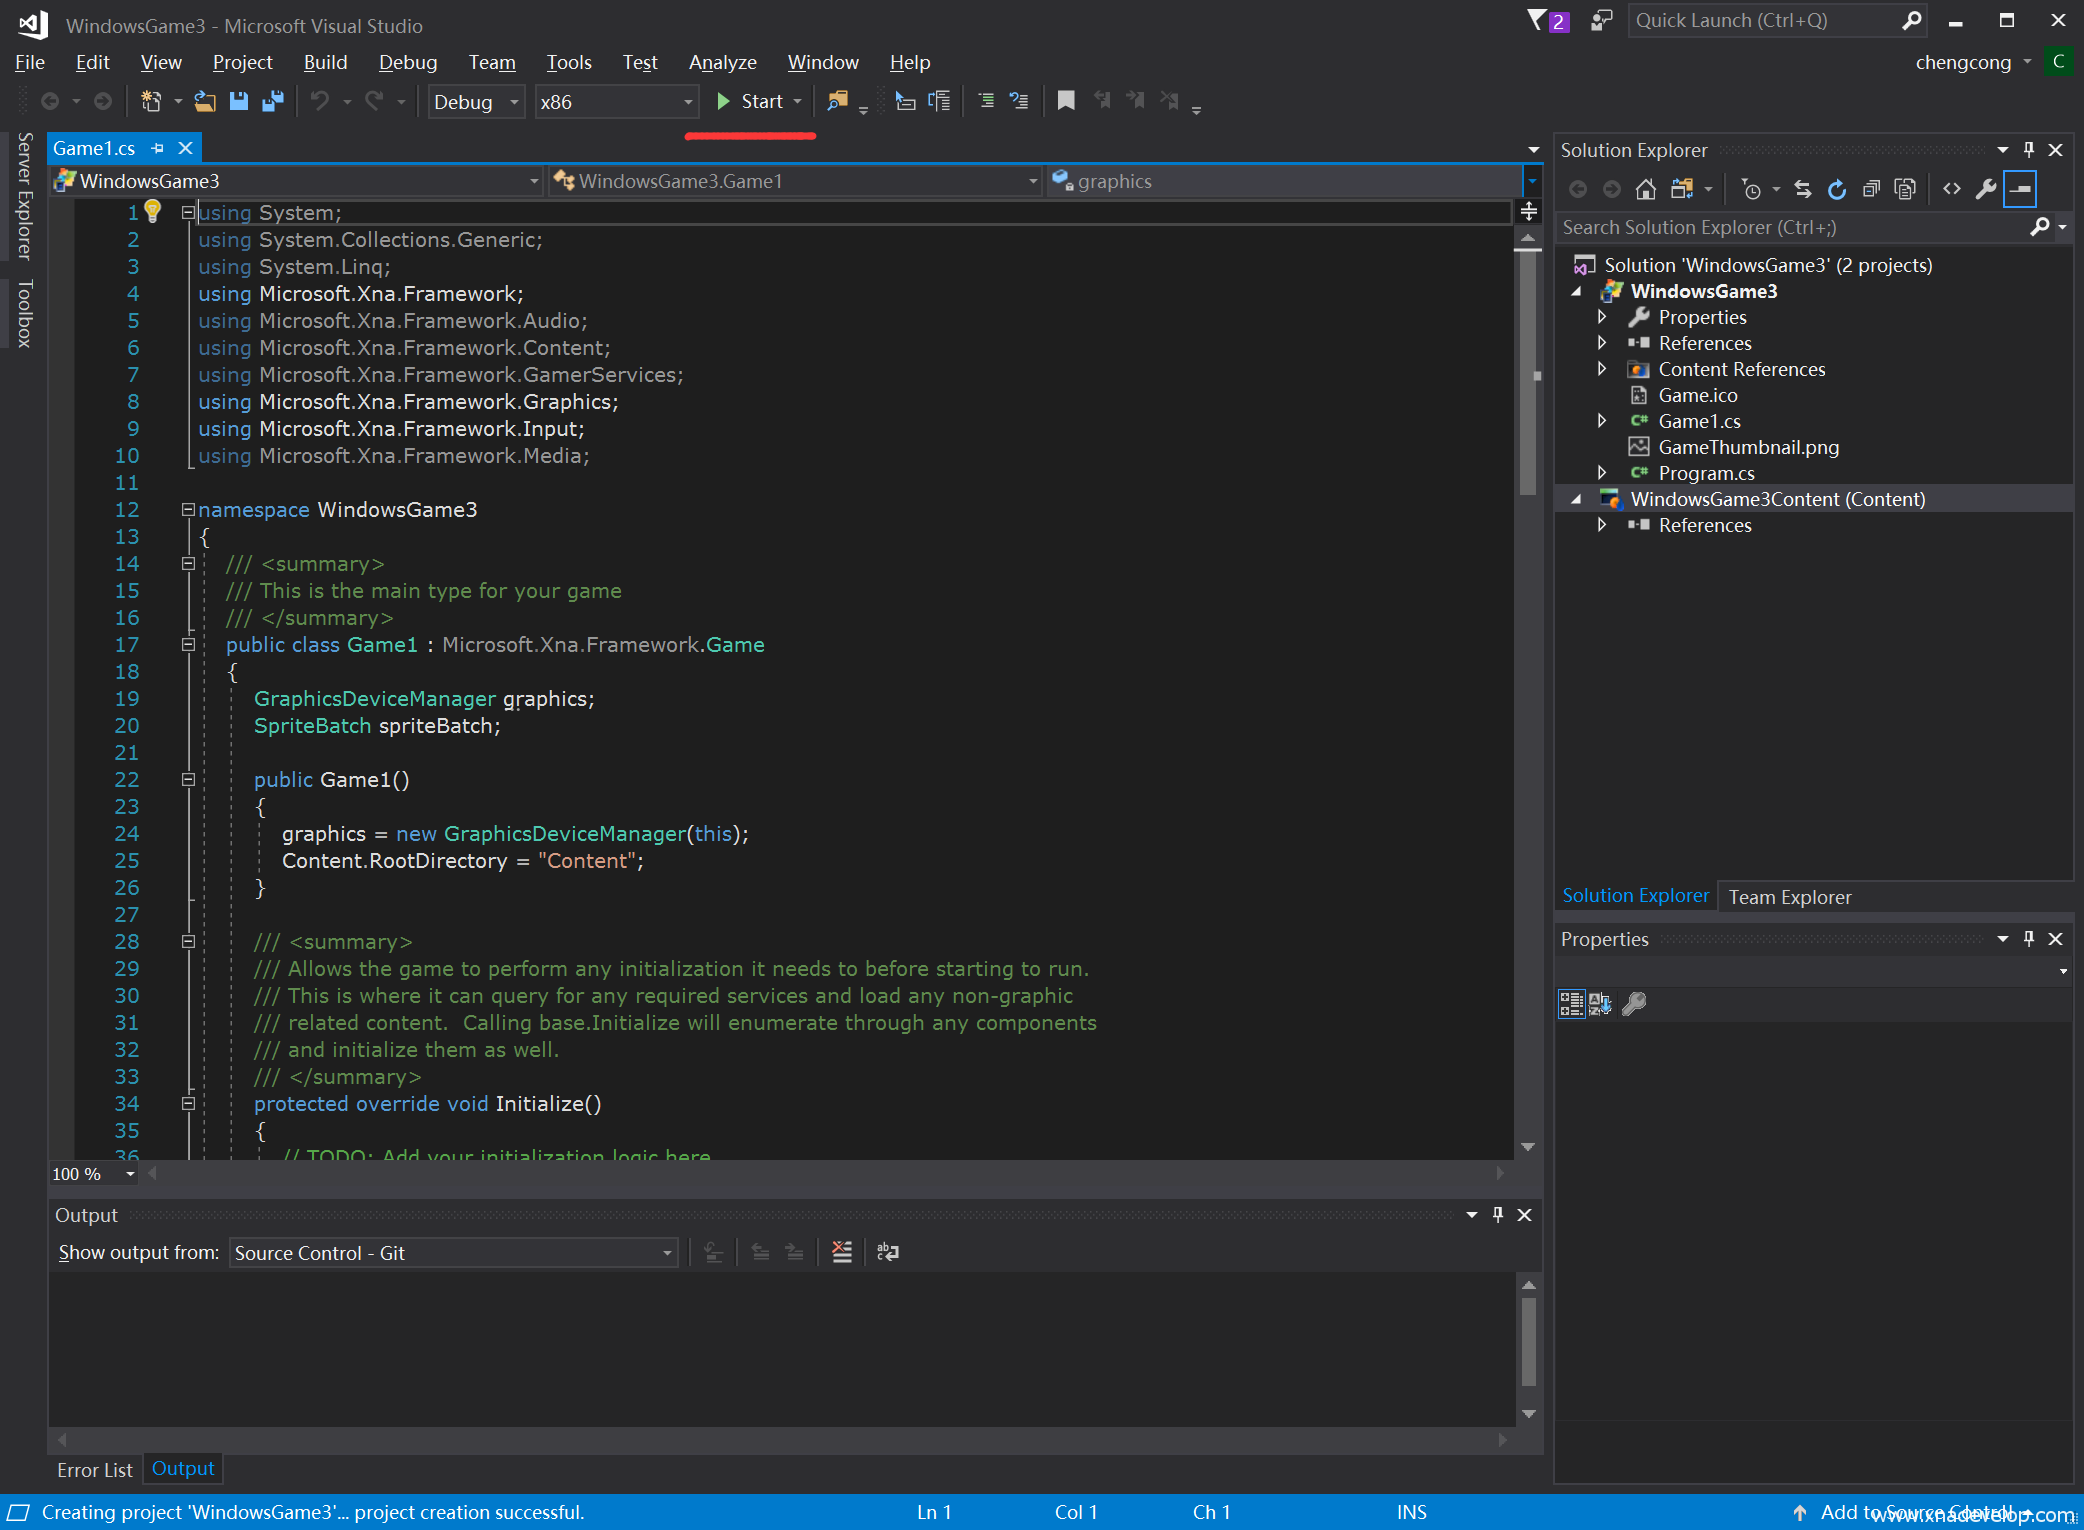Toggle Preview Selected Items button
The height and width of the screenshot is (1530, 2084).
(2020, 189)
